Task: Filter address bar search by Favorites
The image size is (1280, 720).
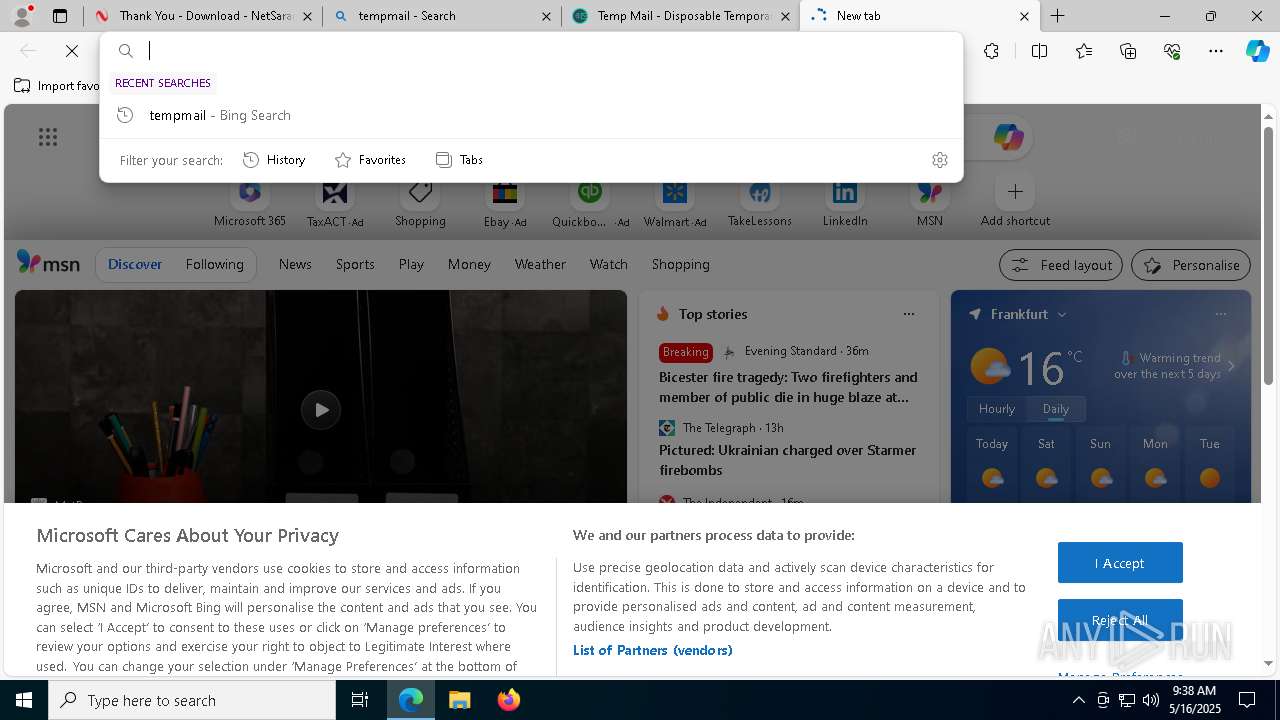Action: 370,160
